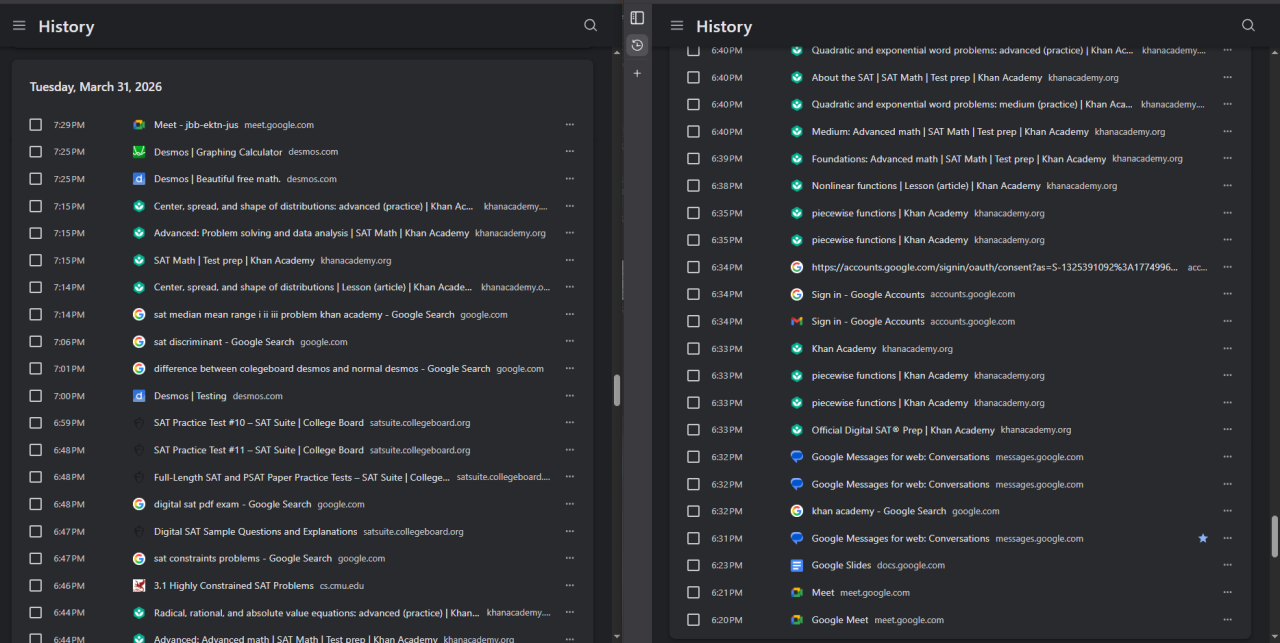Toggle the sidebar panel icon between the panes
The image size is (1280, 643).
pos(637,18)
